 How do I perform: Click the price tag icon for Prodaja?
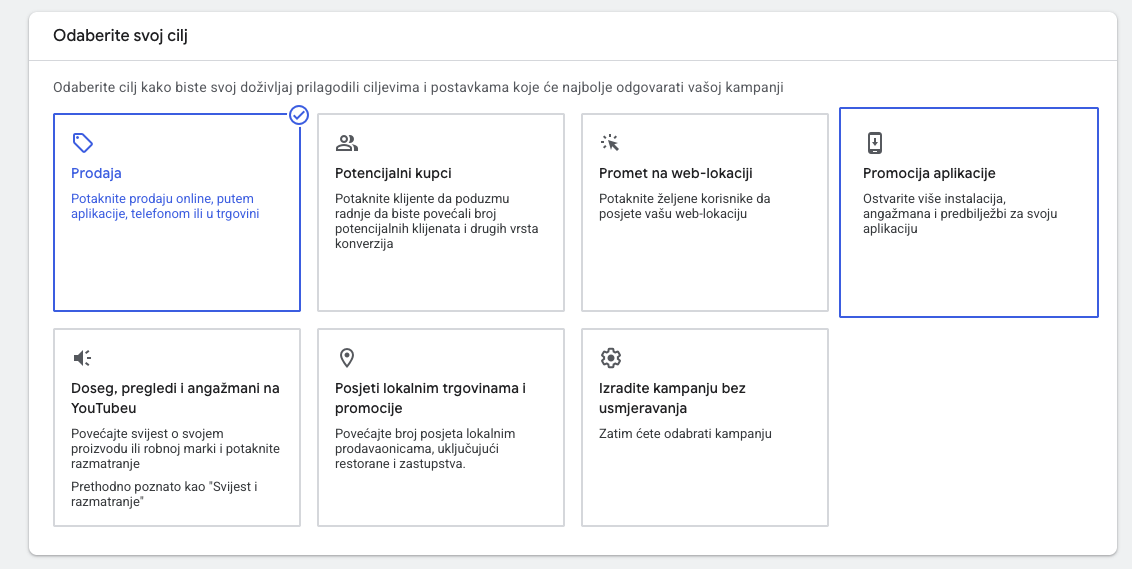[x=83, y=142]
